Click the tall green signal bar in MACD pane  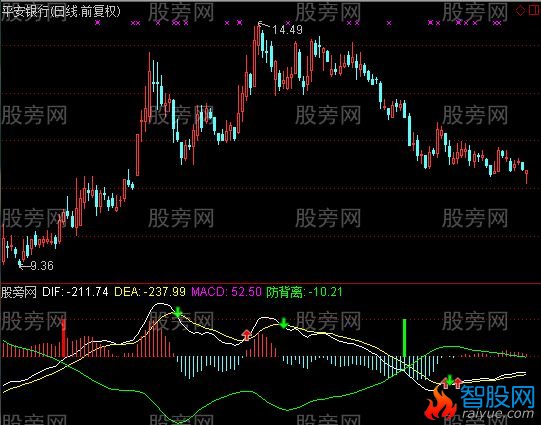pyautogui.click(x=404, y=338)
